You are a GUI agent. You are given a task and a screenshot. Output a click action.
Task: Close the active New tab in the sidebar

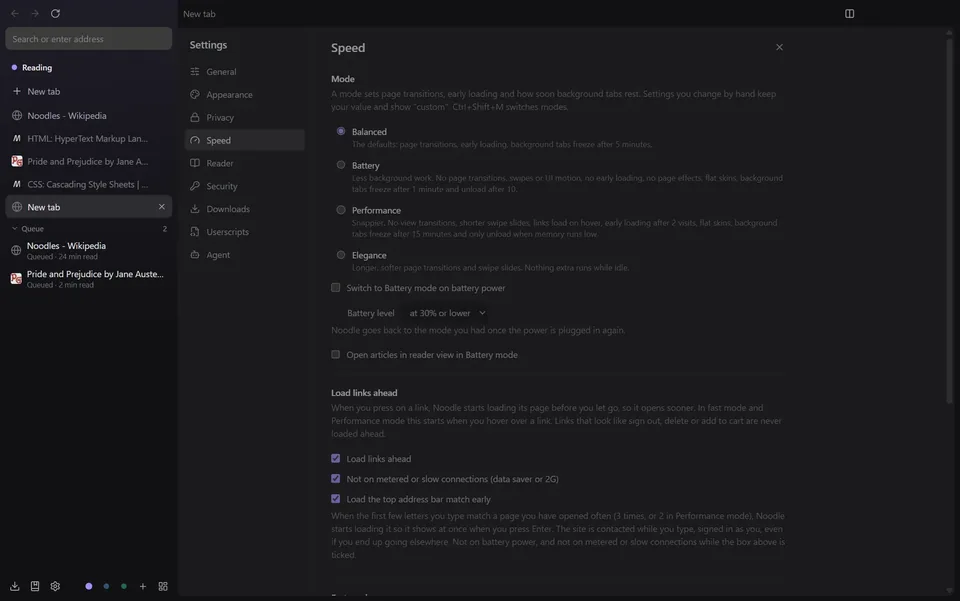coord(162,207)
